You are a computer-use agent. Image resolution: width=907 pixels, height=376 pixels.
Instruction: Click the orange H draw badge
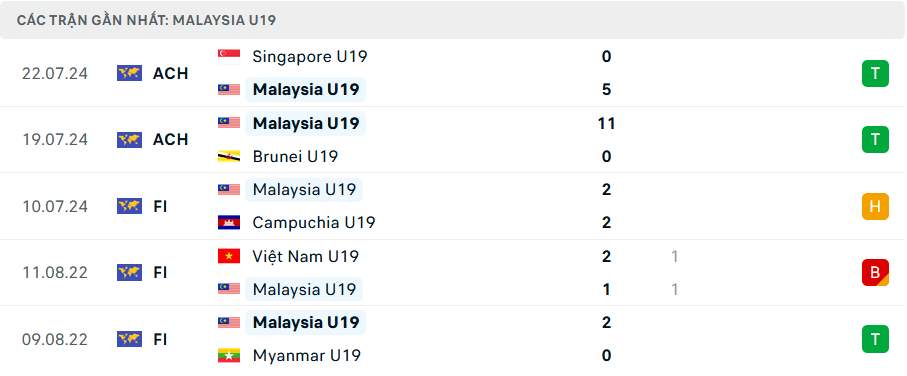coord(875,206)
